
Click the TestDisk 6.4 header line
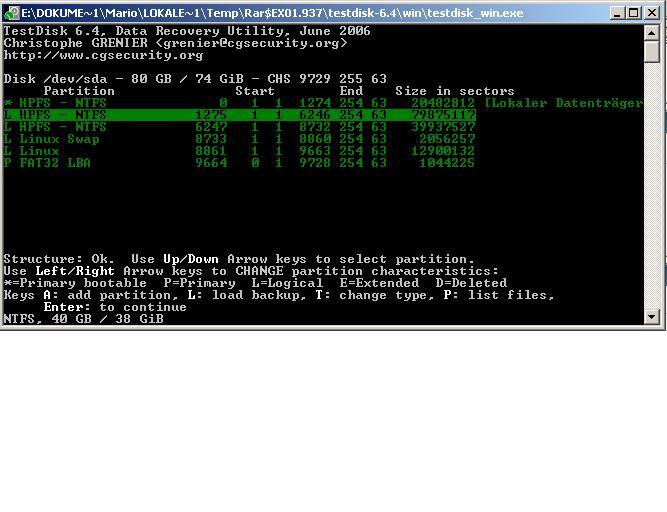pos(187,31)
